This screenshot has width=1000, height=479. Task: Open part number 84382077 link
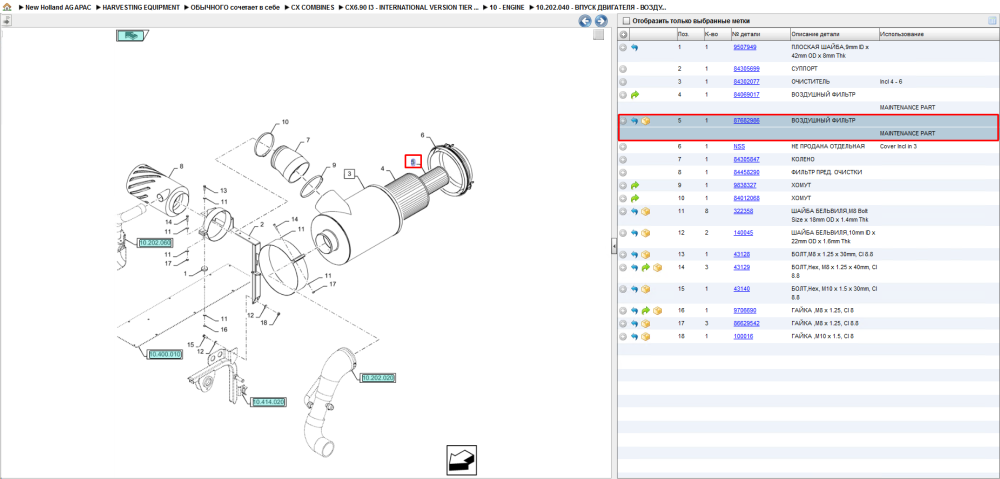746,82
